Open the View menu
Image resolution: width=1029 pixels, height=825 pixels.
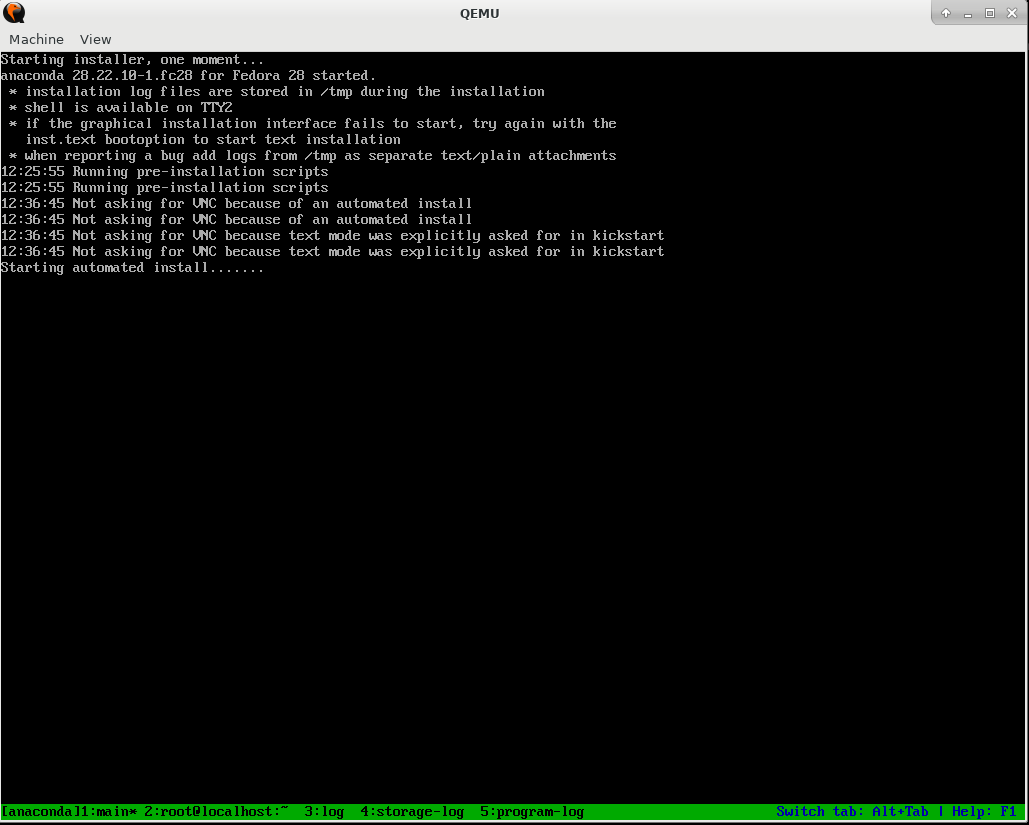pyautogui.click(x=95, y=39)
